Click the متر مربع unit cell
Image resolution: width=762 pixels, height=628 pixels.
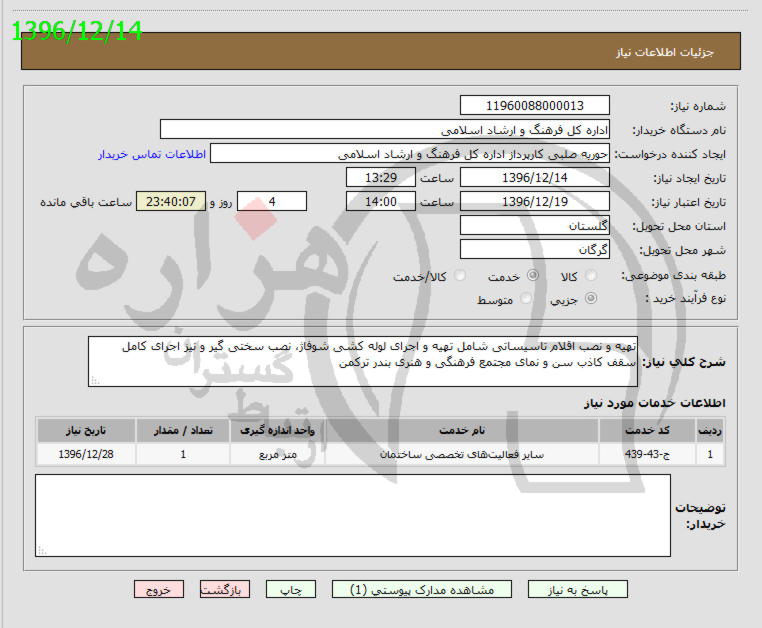point(277,454)
